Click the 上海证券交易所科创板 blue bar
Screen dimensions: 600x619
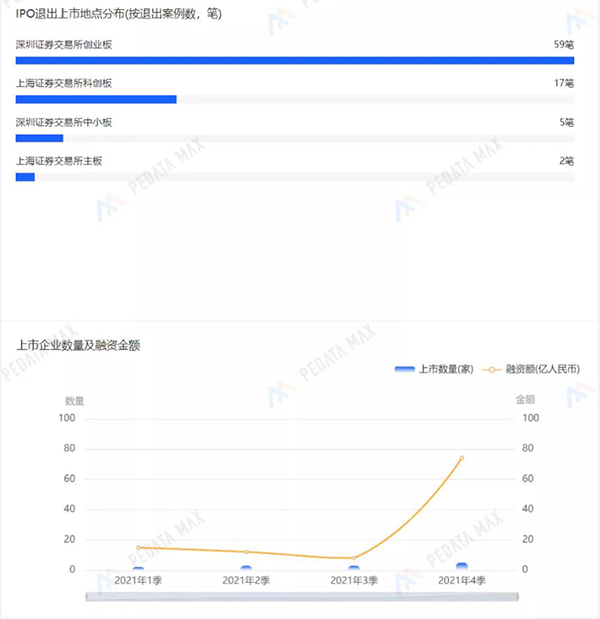pyautogui.click(x=96, y=99)
